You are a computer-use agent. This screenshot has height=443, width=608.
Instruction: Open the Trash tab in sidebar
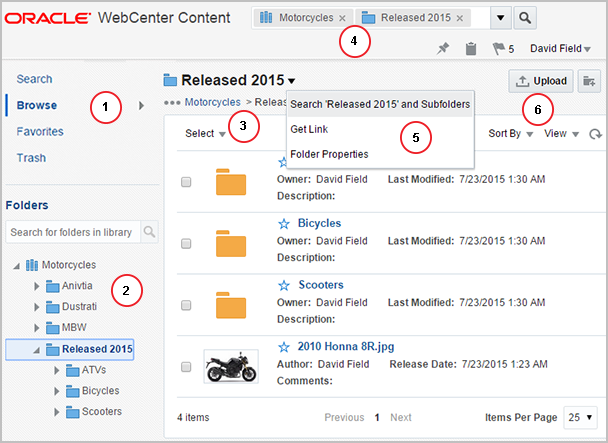(31, 158)
